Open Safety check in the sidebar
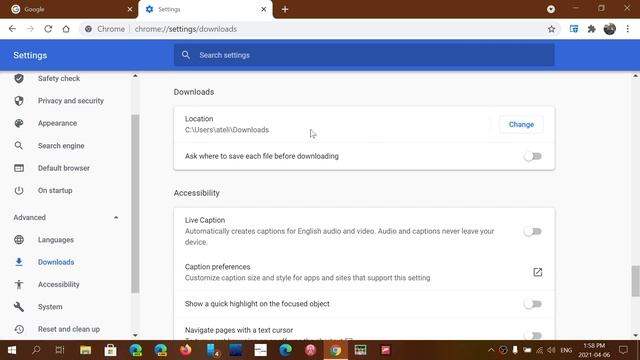 coord(59,78)
